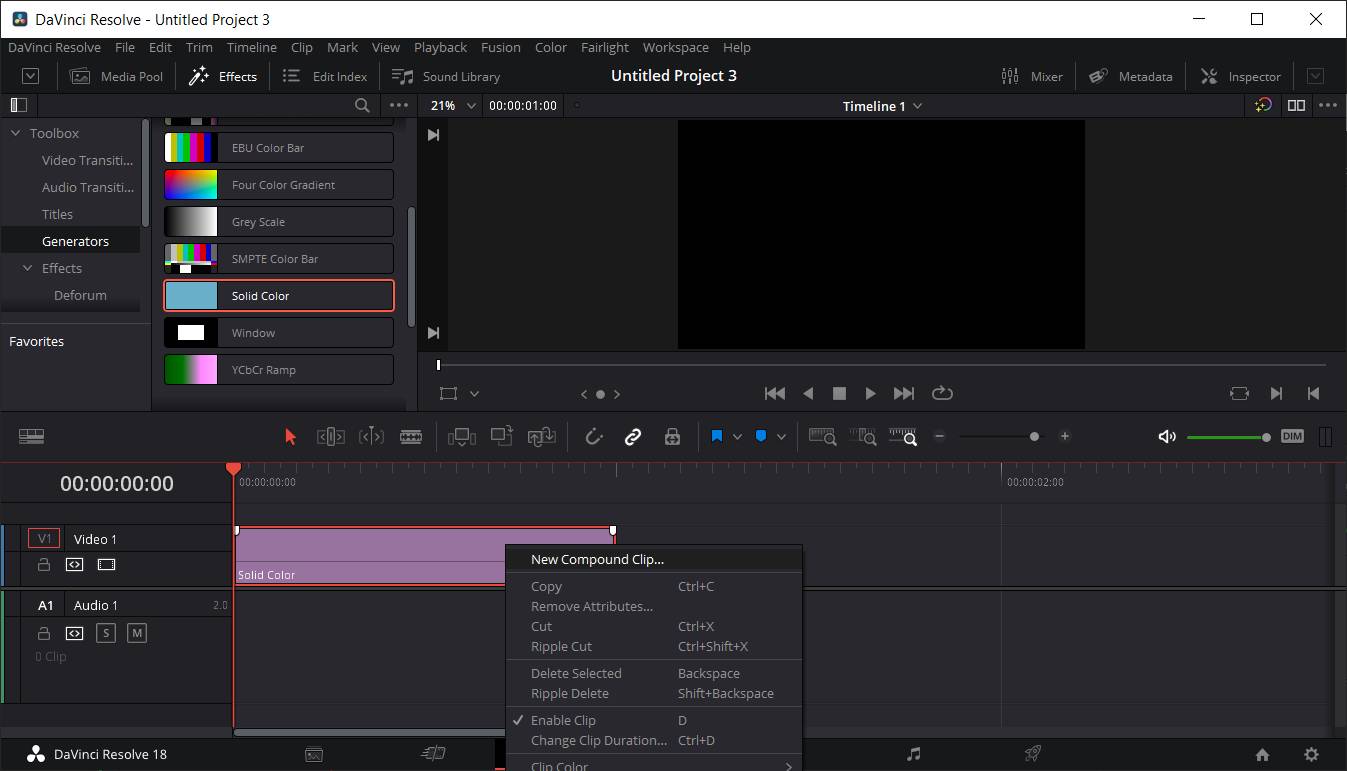Open the Cut page icon

coord(433,754)
